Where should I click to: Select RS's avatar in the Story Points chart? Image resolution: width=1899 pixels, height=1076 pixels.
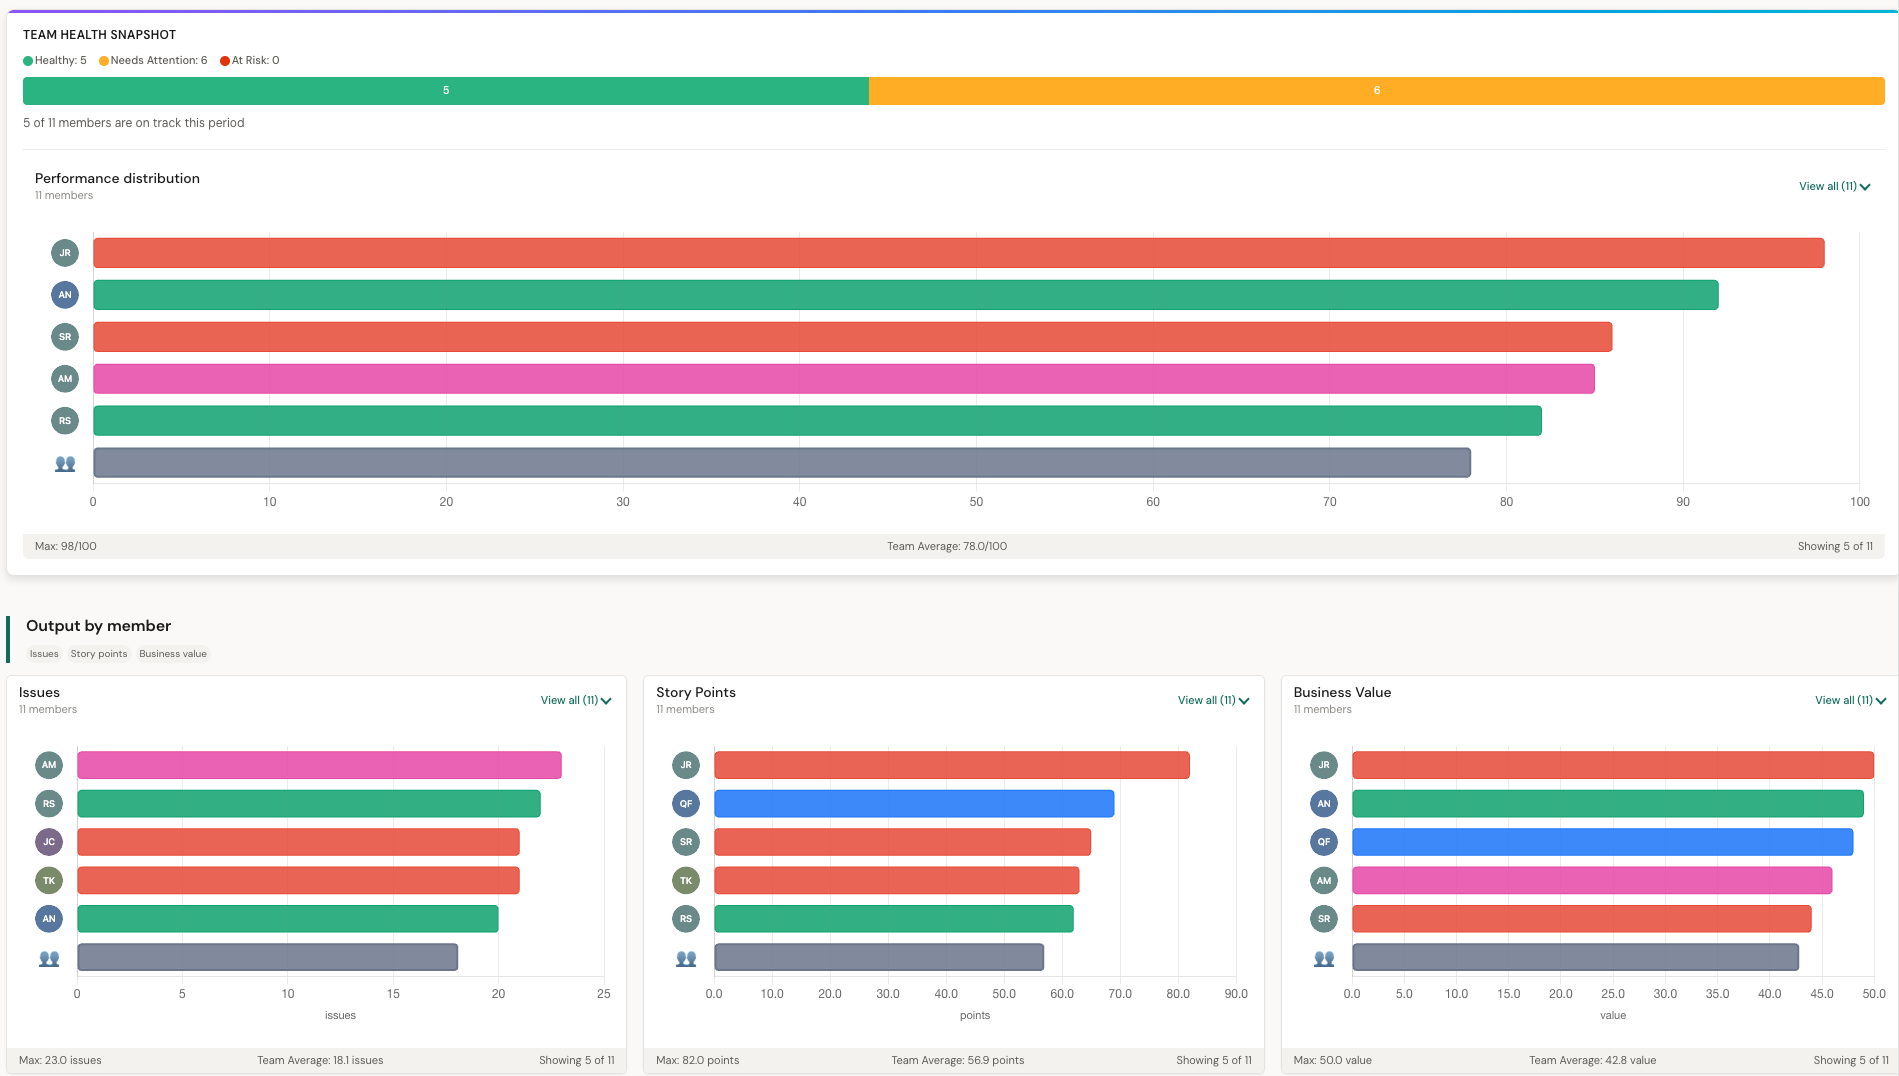tap(686, 918)
